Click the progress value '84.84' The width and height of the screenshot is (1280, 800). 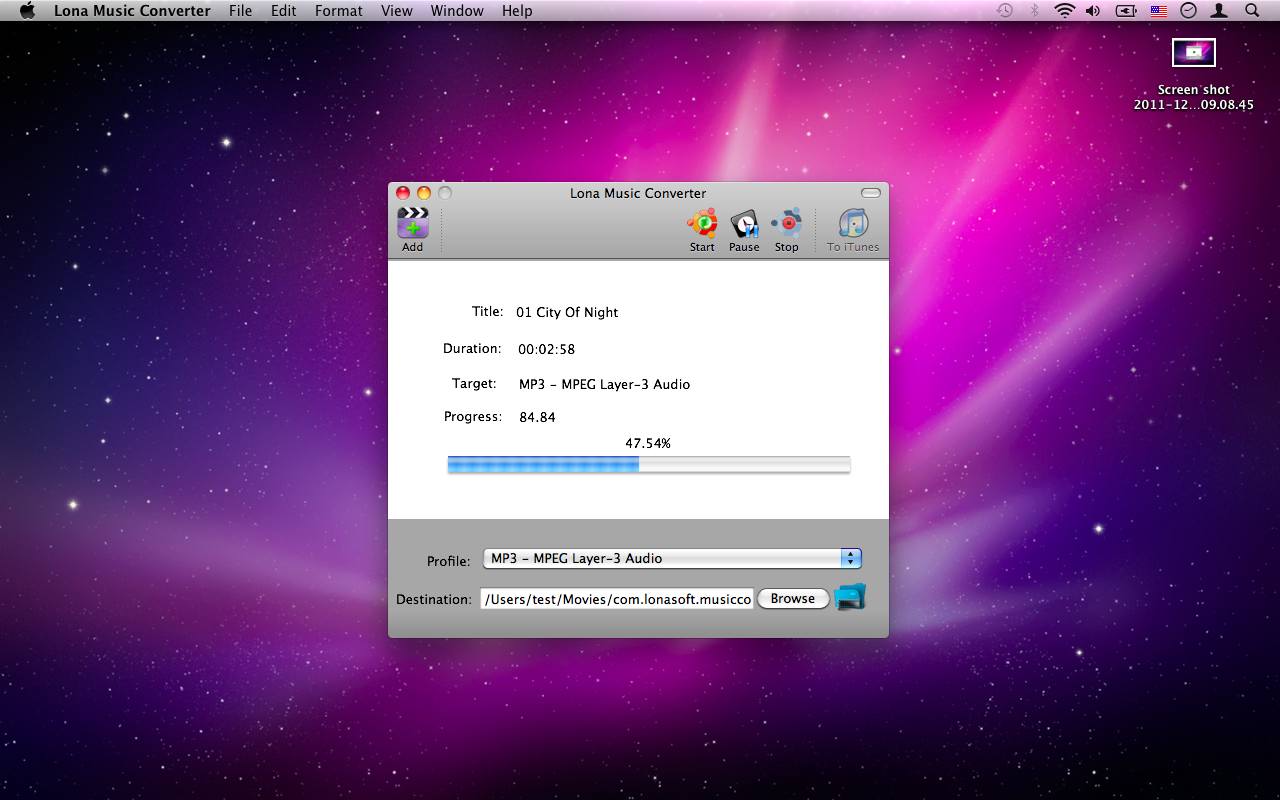537,417
